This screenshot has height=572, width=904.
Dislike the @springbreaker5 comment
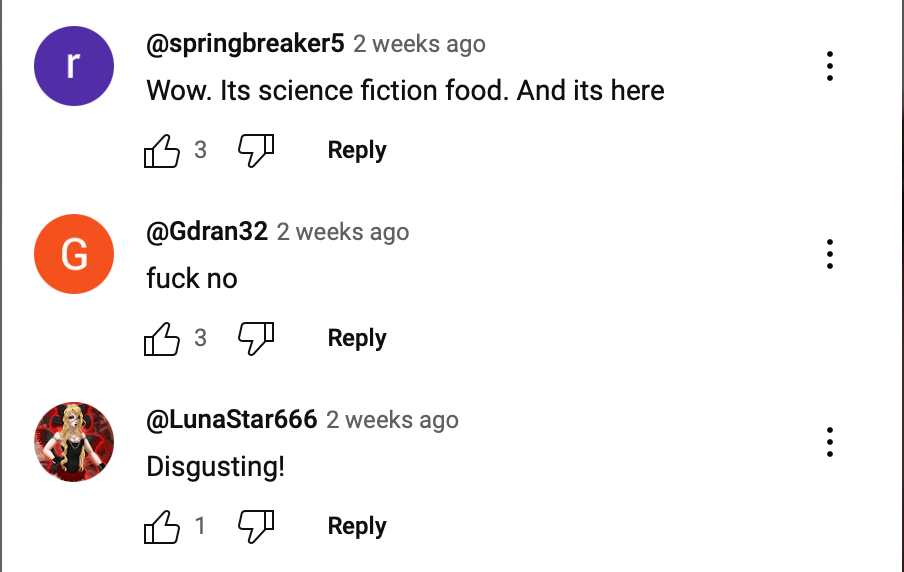tap(256, 150)
